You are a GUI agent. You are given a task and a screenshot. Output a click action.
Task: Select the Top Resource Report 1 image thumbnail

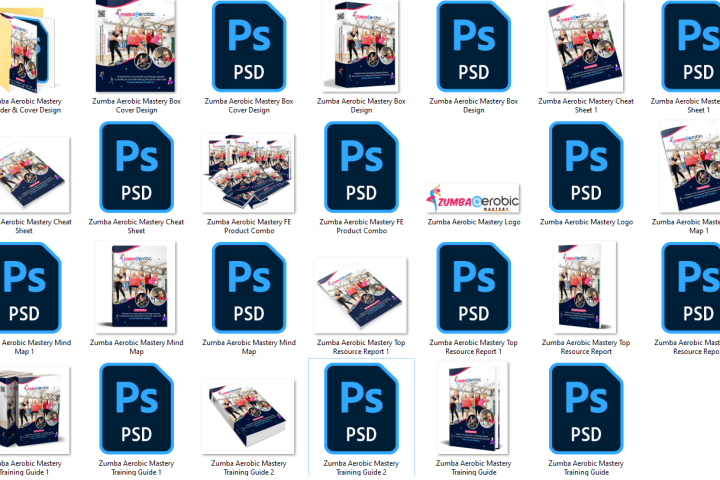pos(360,295)
